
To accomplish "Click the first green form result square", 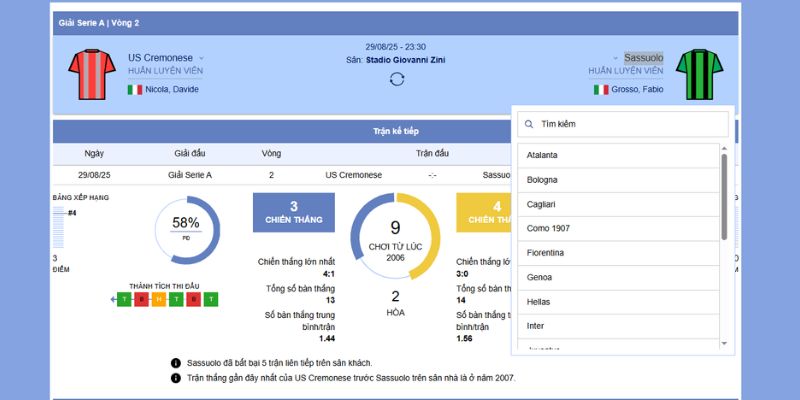I will pyautogui.click(x=124, y=299).
